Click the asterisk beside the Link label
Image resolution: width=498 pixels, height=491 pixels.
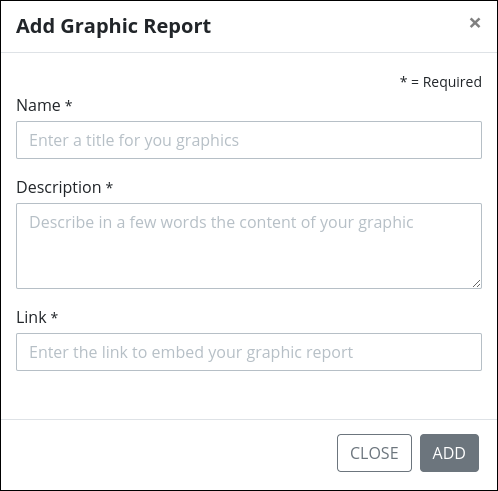click(54, 316)
